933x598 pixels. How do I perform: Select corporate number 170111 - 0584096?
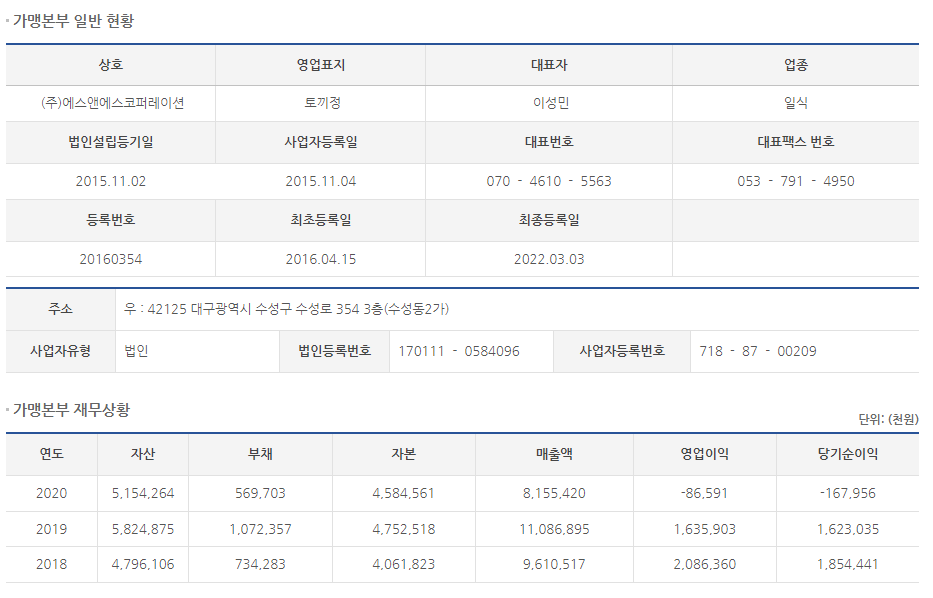click(459, 351)
